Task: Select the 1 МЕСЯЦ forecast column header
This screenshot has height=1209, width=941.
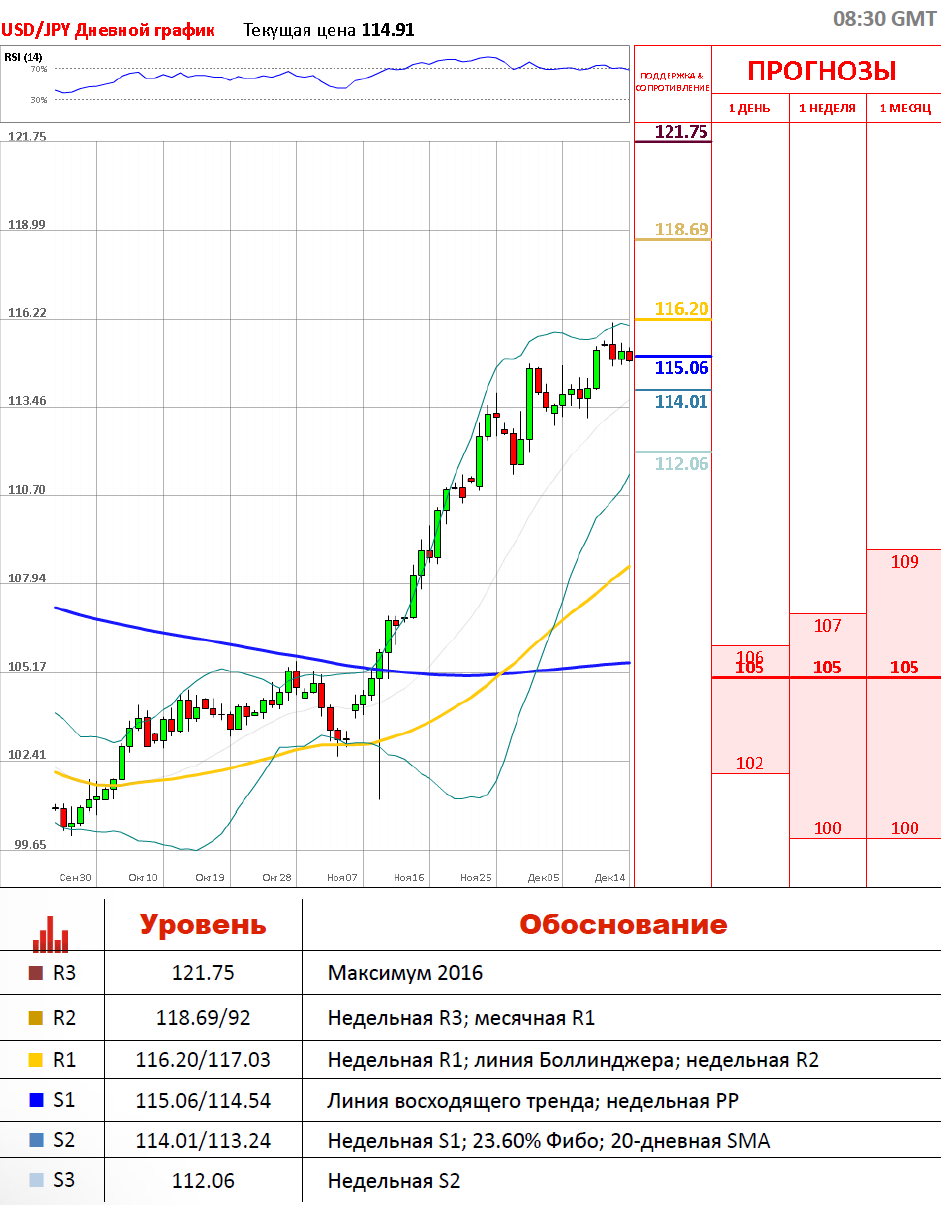Action: coord(904,108)
